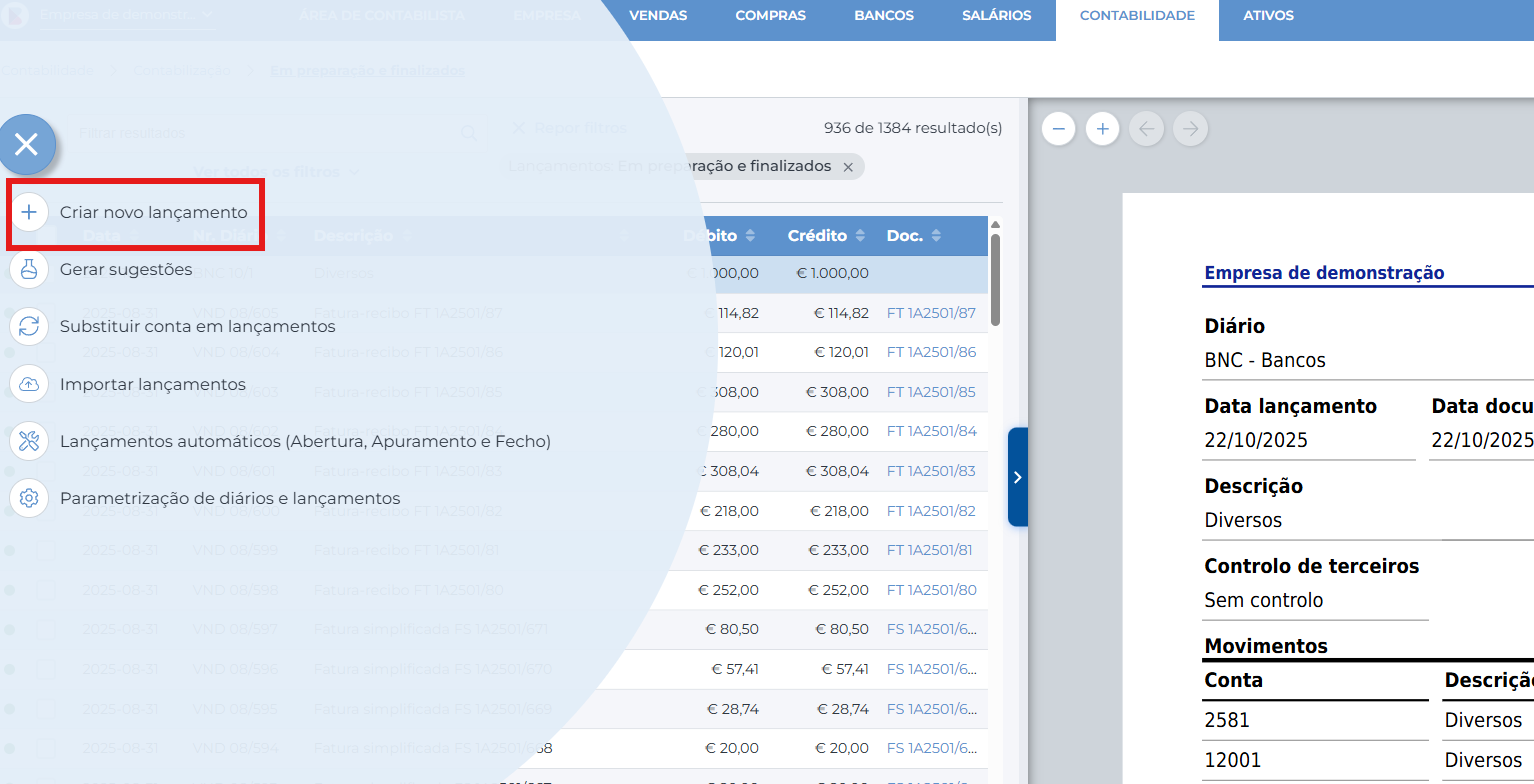Collapse the preview panel with side chevron
1534x784 pixels.
tap(1017, 477)
